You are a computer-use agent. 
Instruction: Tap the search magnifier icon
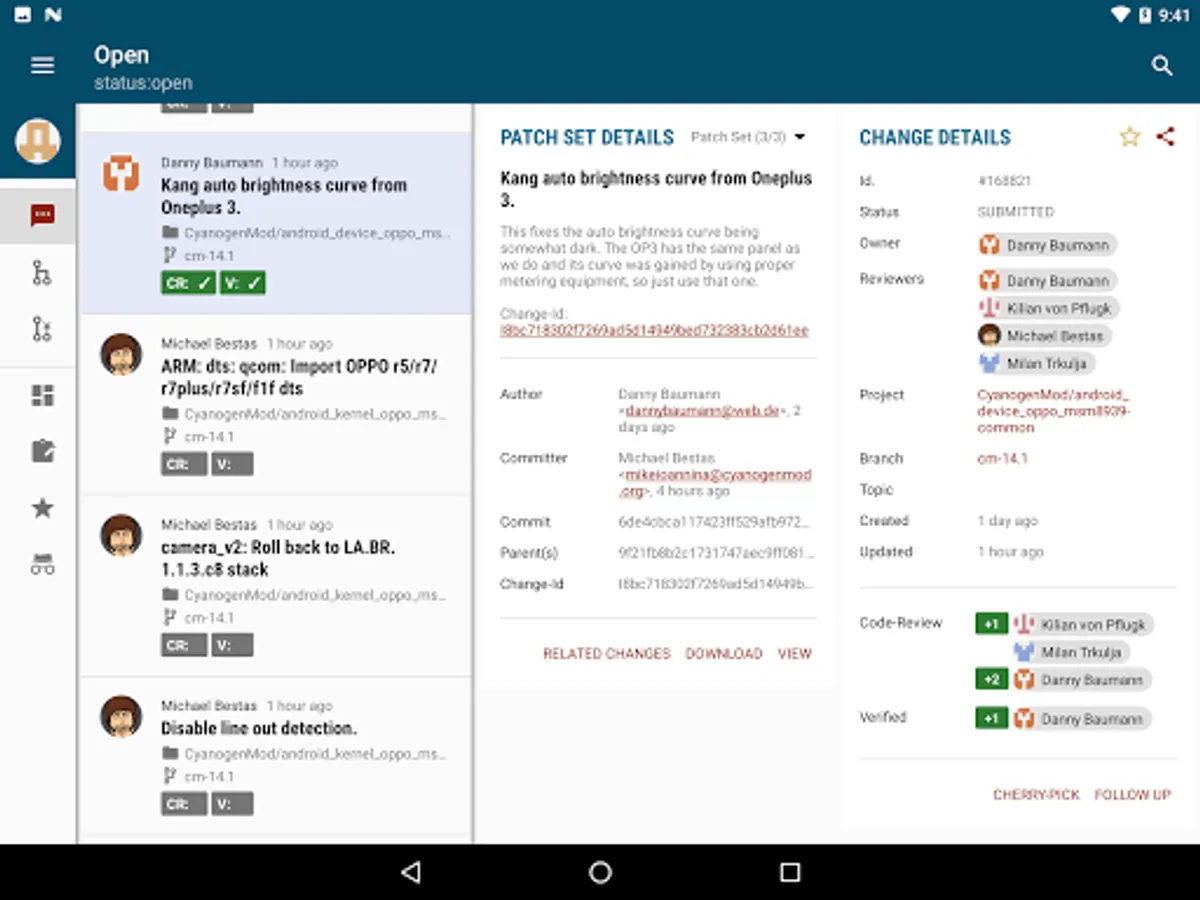[1161, 66]
